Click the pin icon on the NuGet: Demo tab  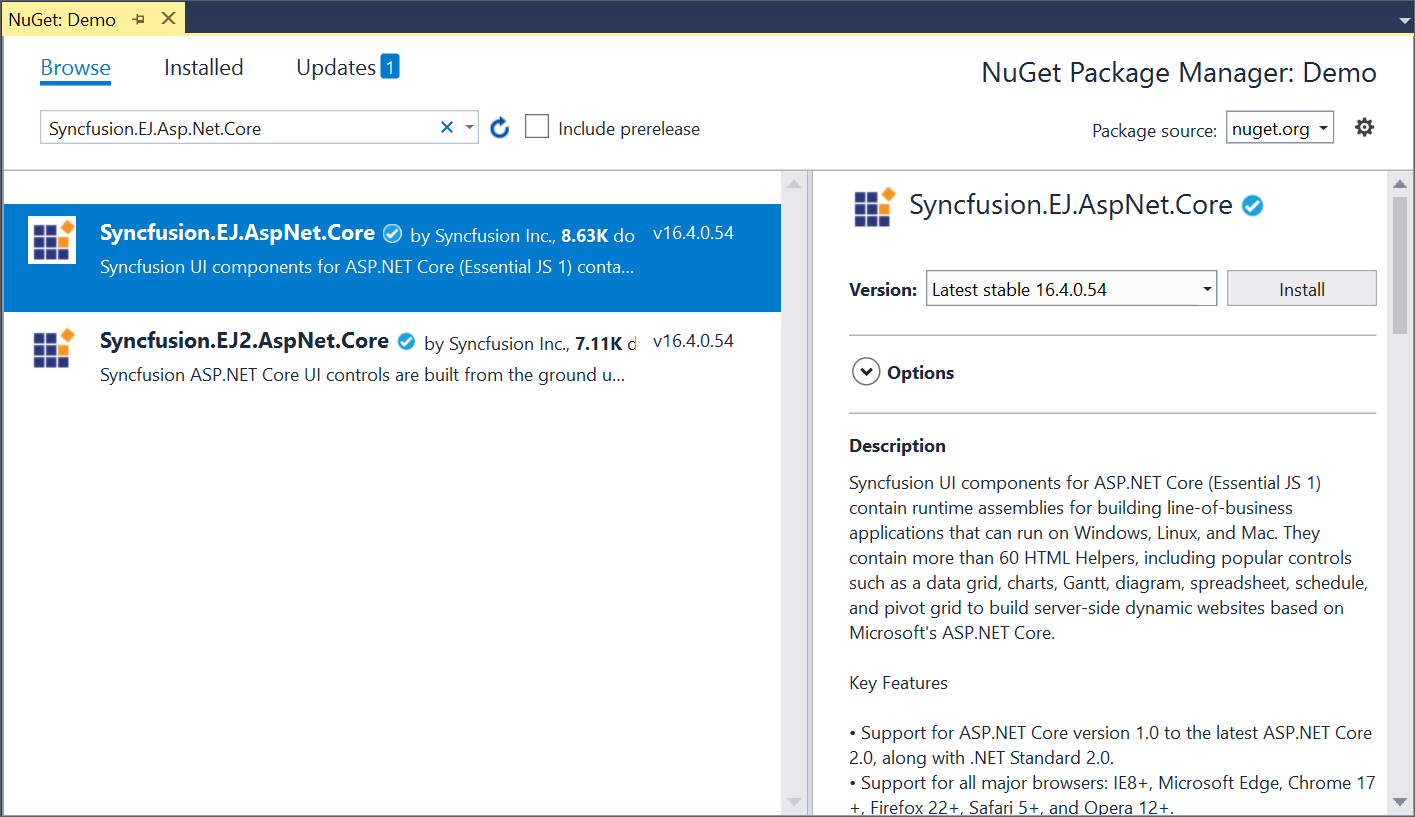pos(138,18)
